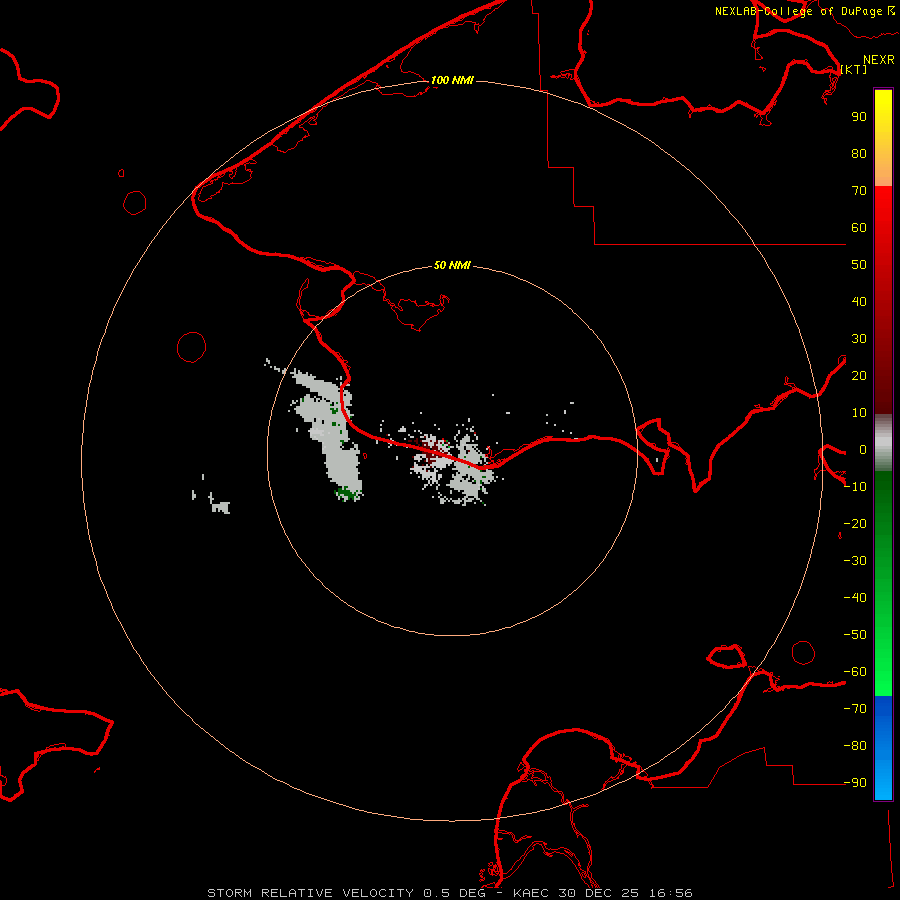Click the -10 value on velocity scale

tap(855, 487)
